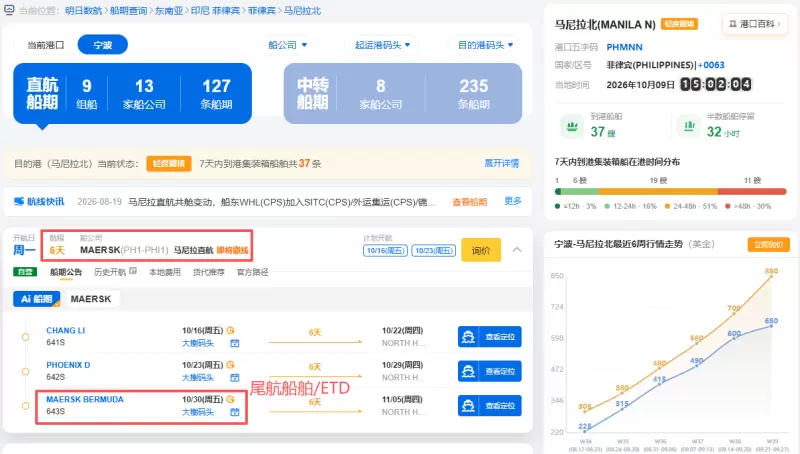Open the MAERSK BERMUDA vessel link
The height and width of the screenshot is (454, 800).
click(85, 399)
